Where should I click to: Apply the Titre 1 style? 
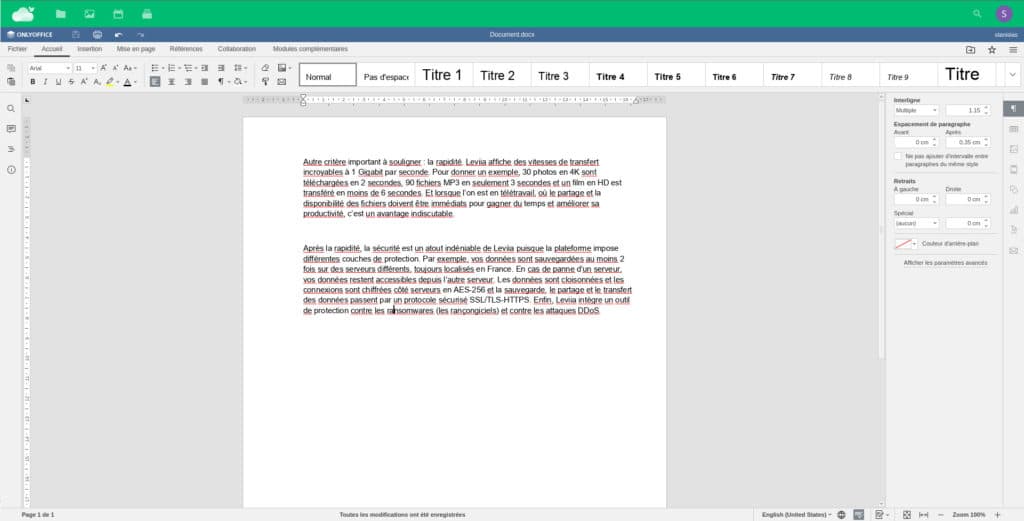(x=442, y=75)
